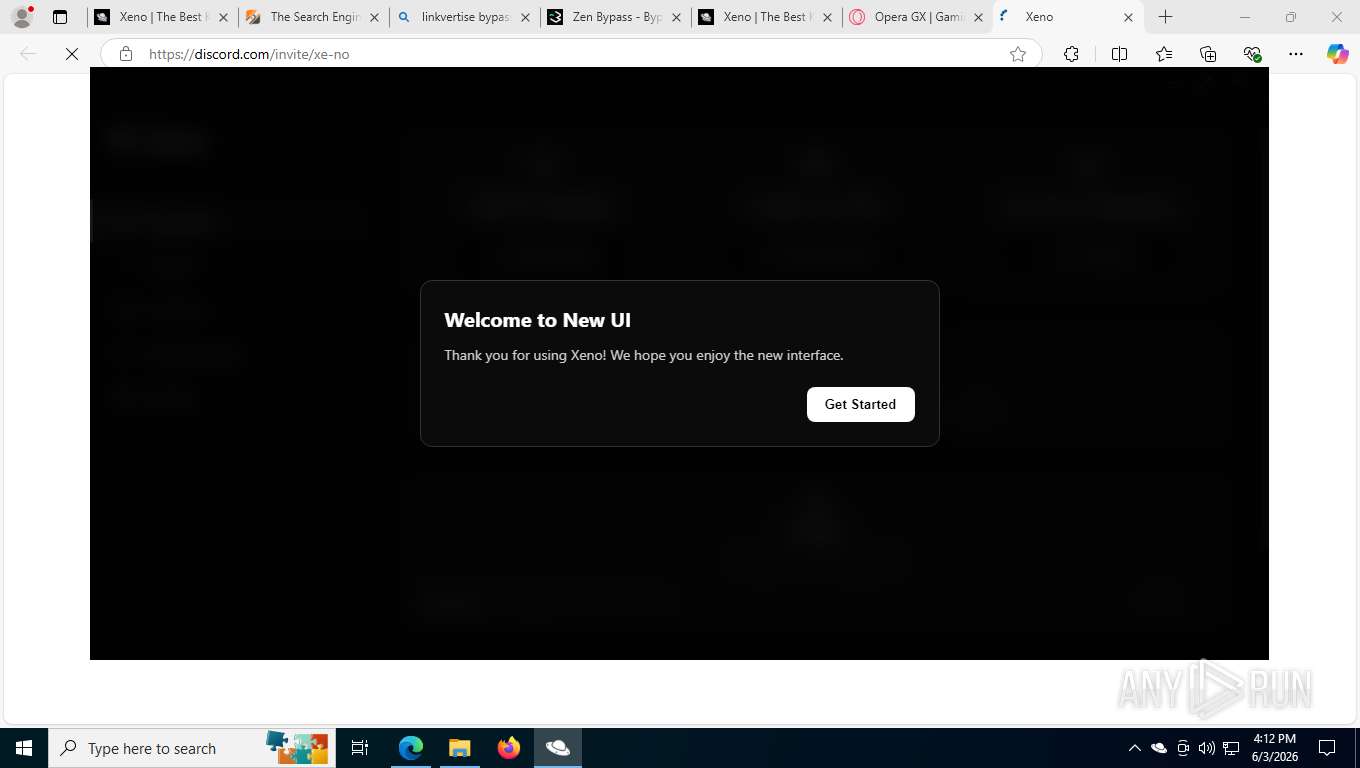The height and width of the screenshot is (768, 1360).
Task: Open a new browser tab
Action: coord(1165,17)
